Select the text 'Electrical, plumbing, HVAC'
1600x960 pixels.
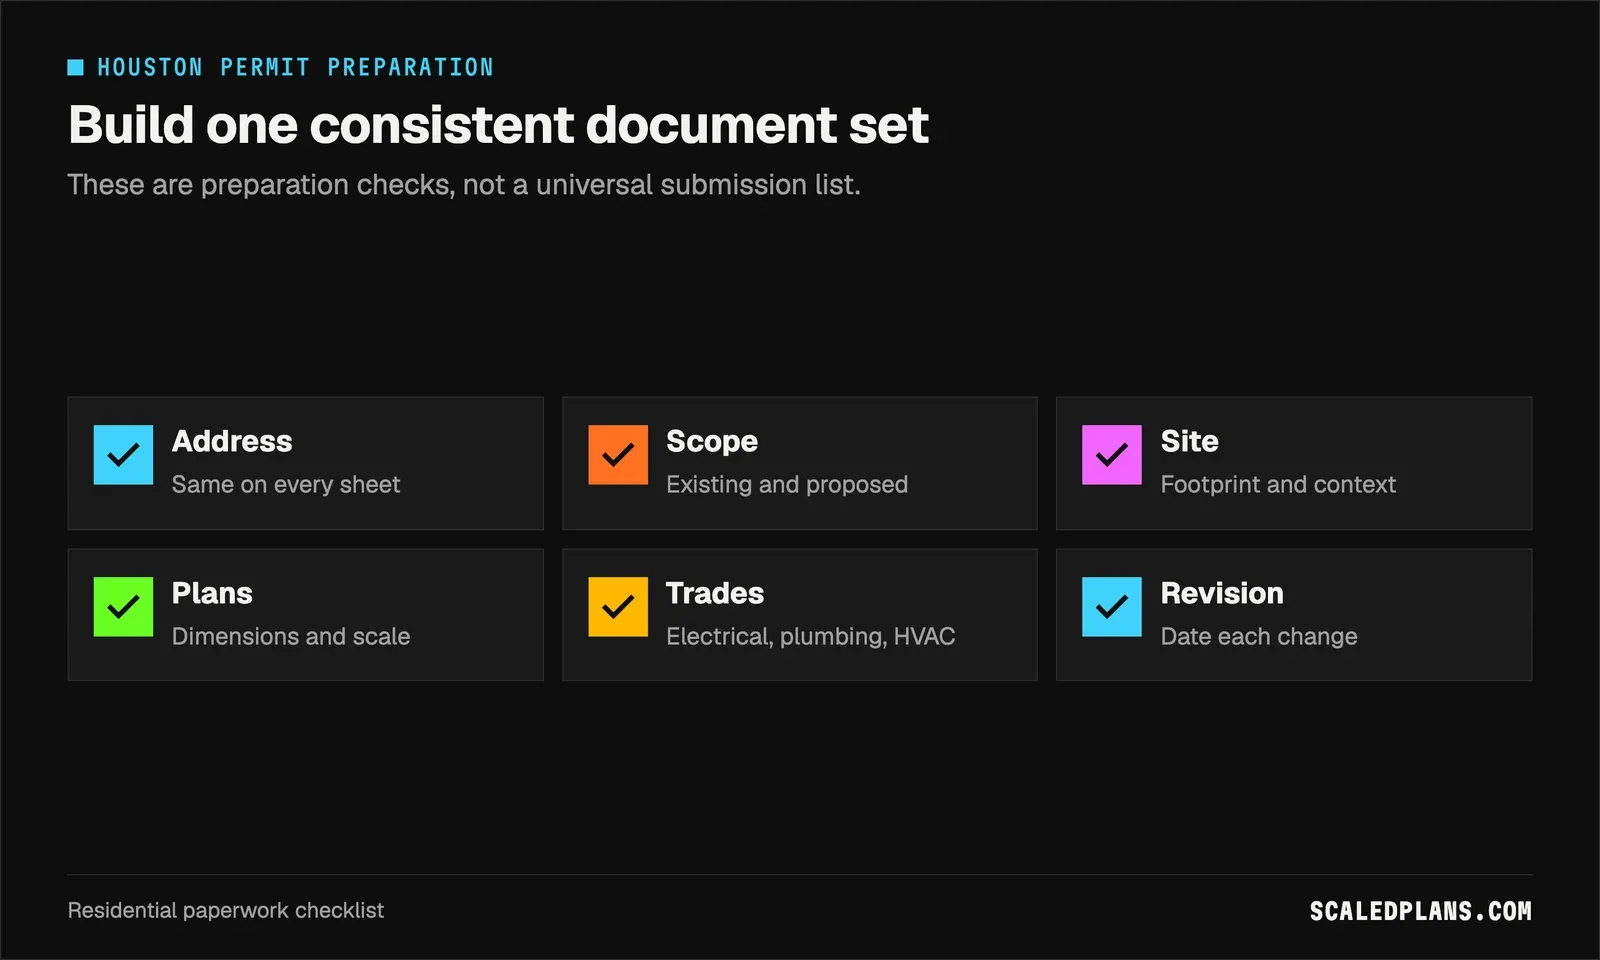[x=811, y=636]
